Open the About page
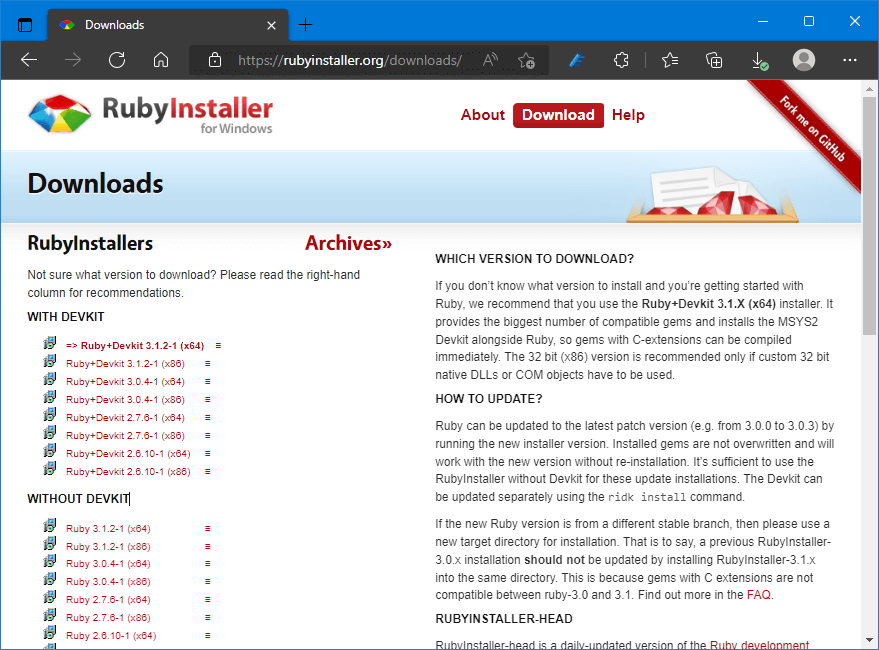Screen dimensions: 879x650 tap(483, 115)
